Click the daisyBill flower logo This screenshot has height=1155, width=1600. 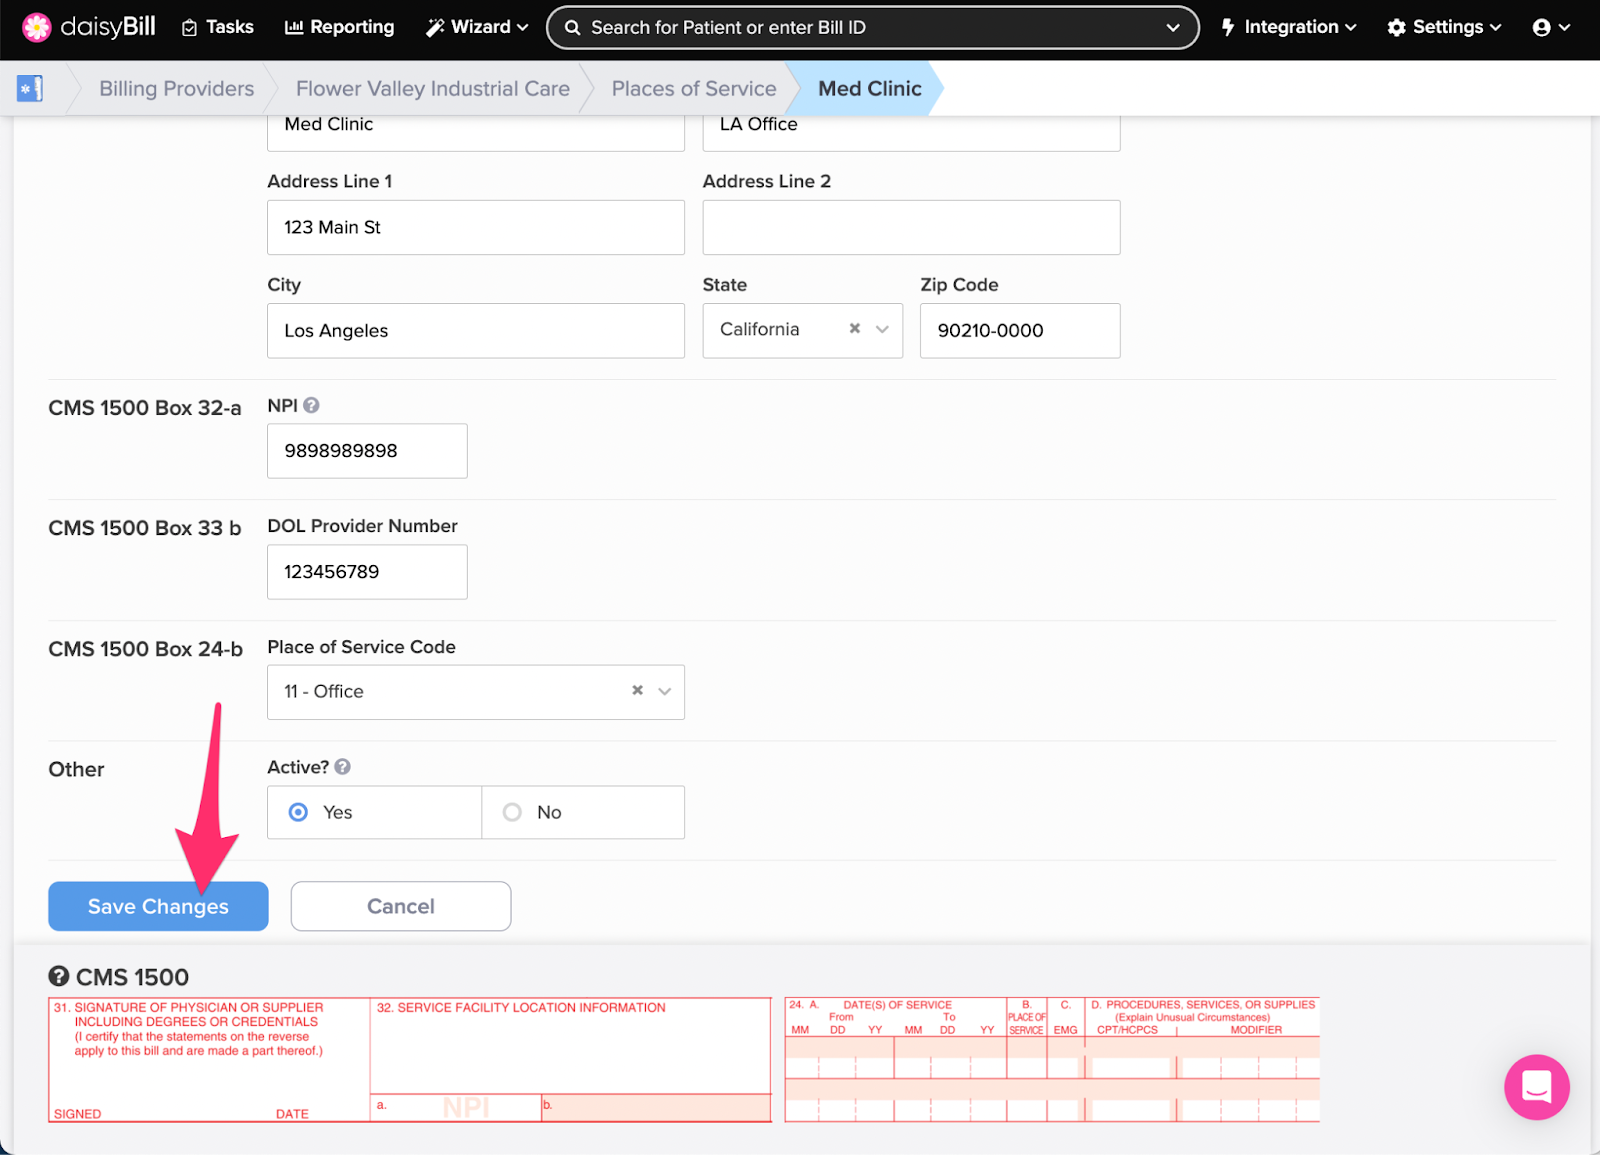click(37, 27)
